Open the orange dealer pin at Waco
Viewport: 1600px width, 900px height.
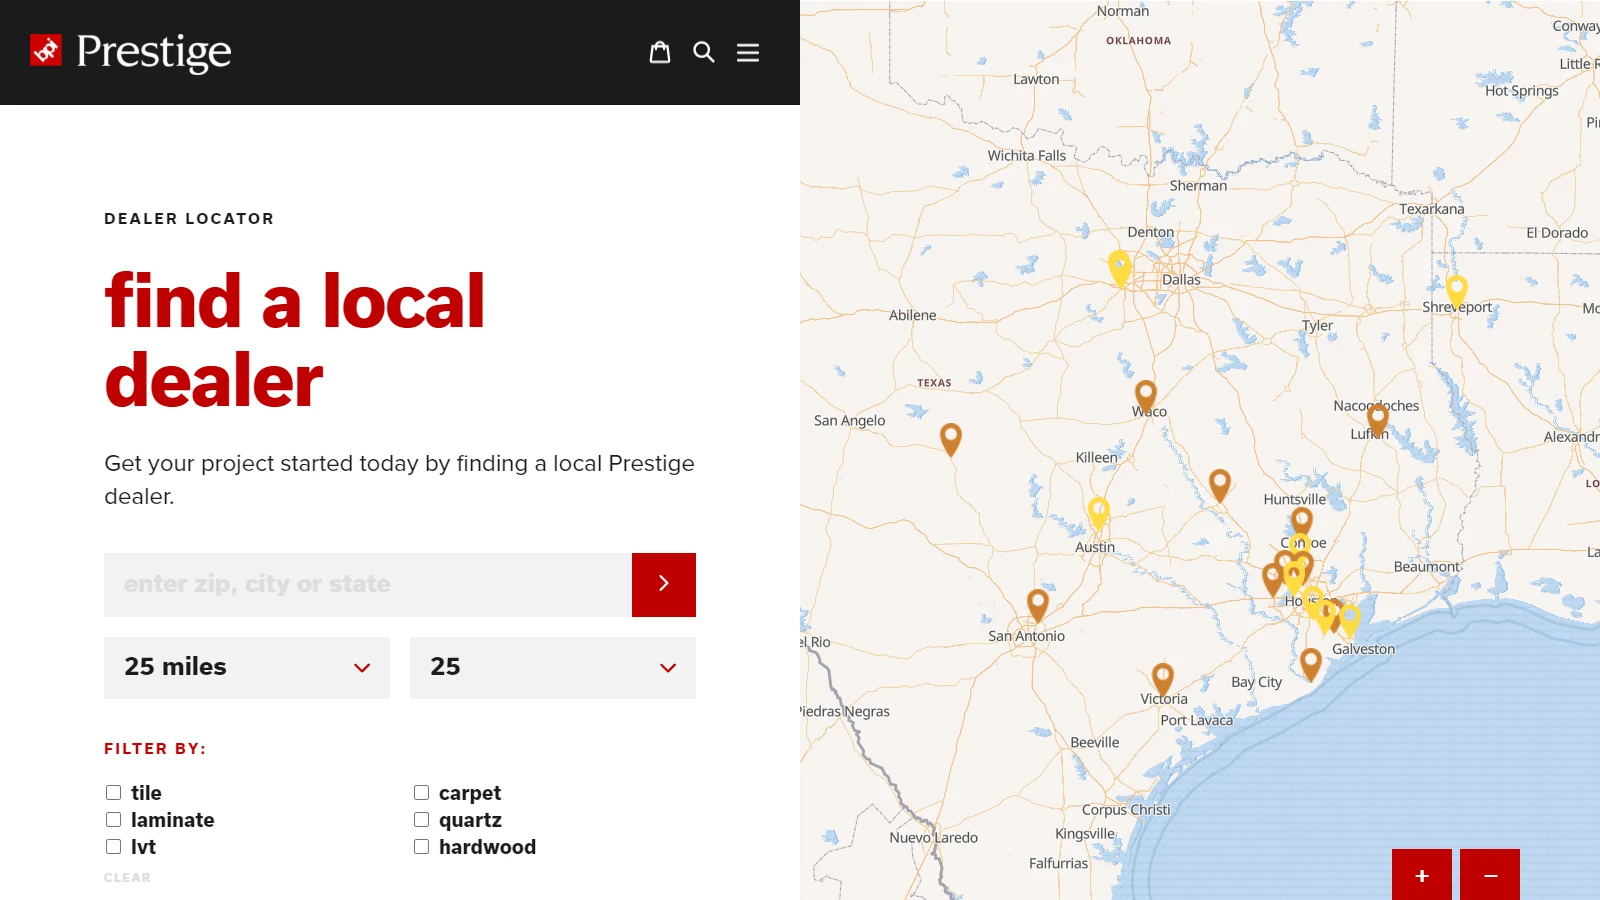point(1146,396)
